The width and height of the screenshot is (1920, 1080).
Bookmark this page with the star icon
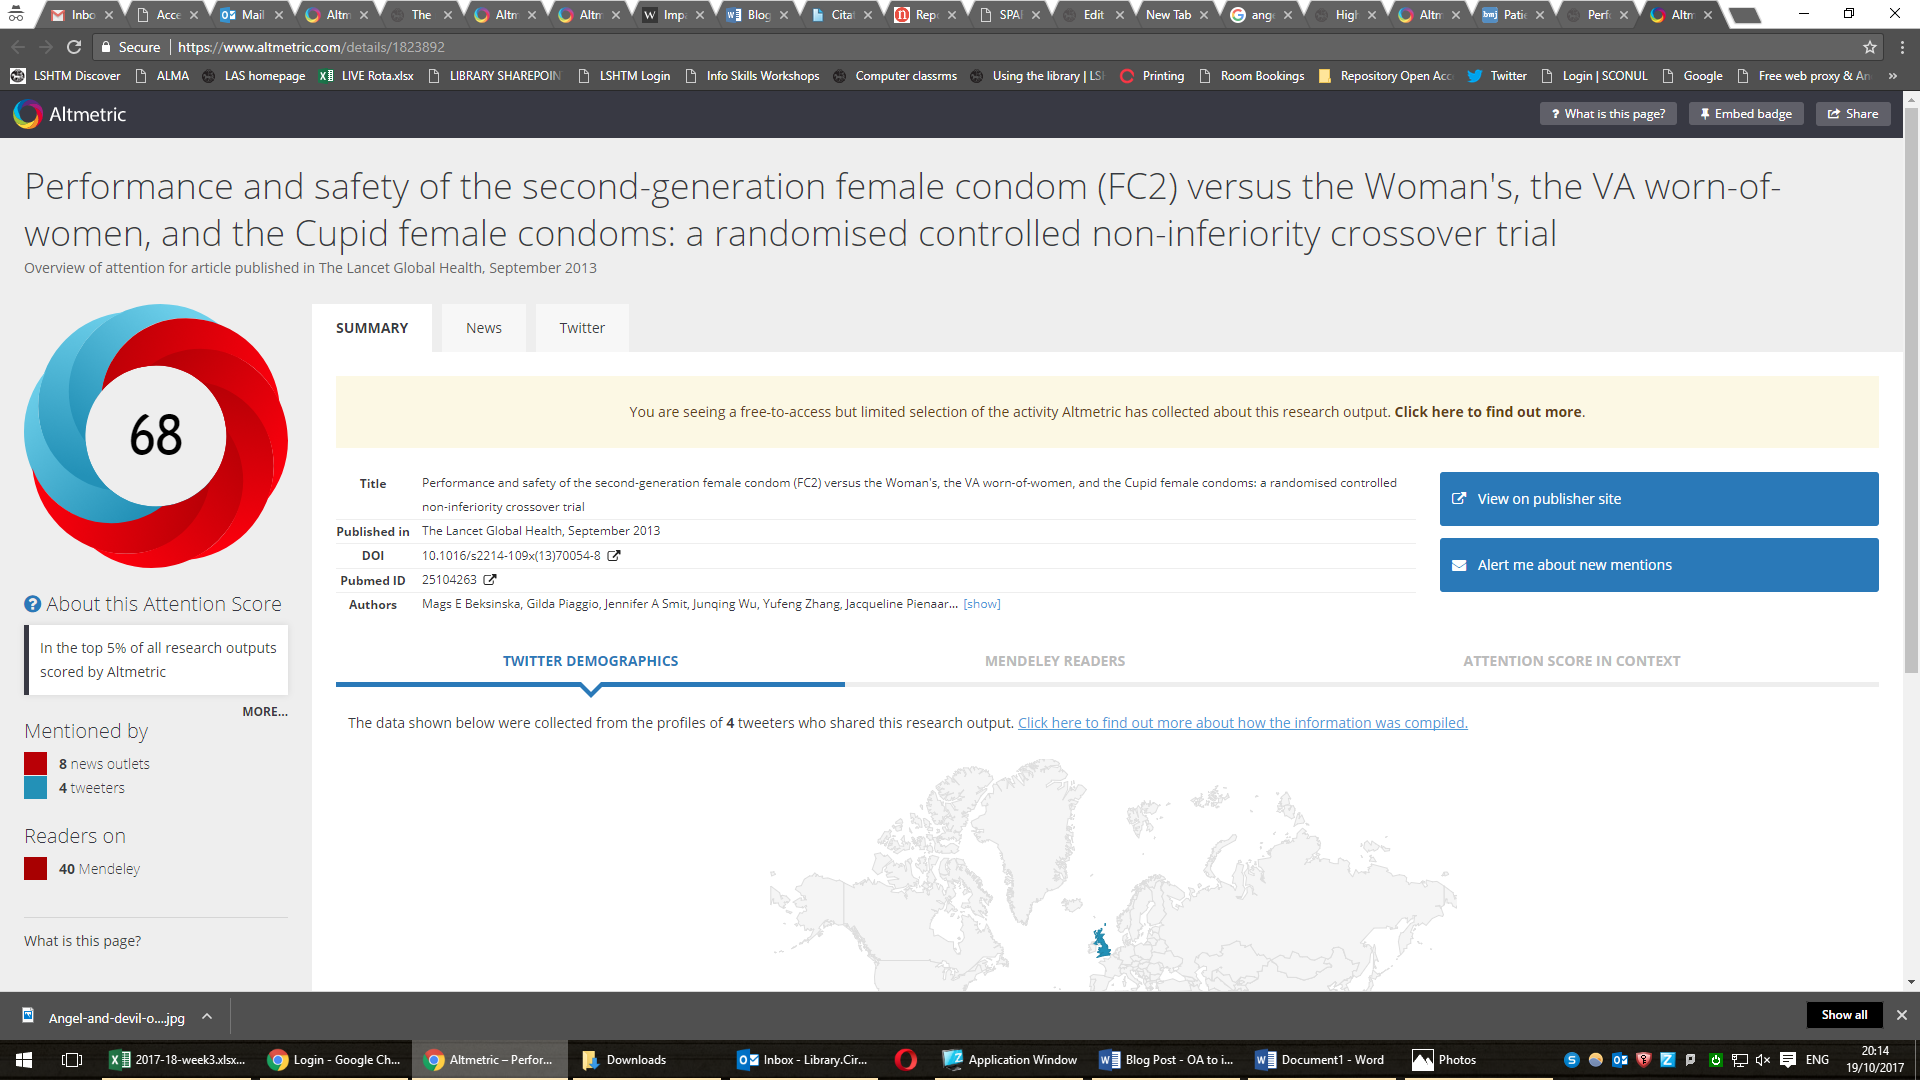pyautogui.click(x=1869, y=47)
